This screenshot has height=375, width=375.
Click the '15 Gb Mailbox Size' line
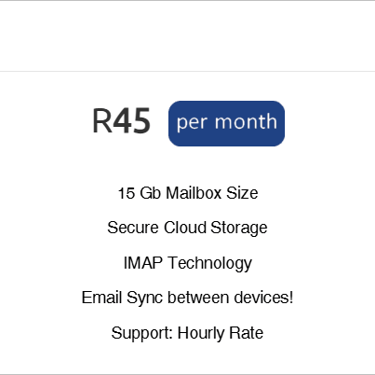(188, 193)
